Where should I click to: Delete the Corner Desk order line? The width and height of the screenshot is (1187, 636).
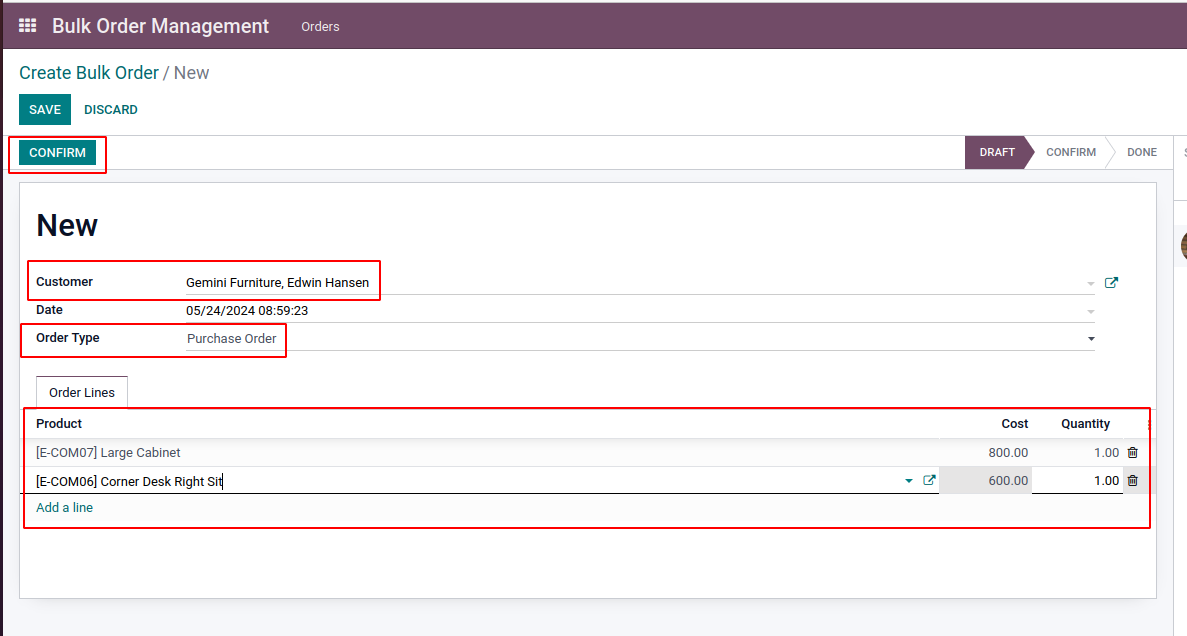(x=1132, y=480)
